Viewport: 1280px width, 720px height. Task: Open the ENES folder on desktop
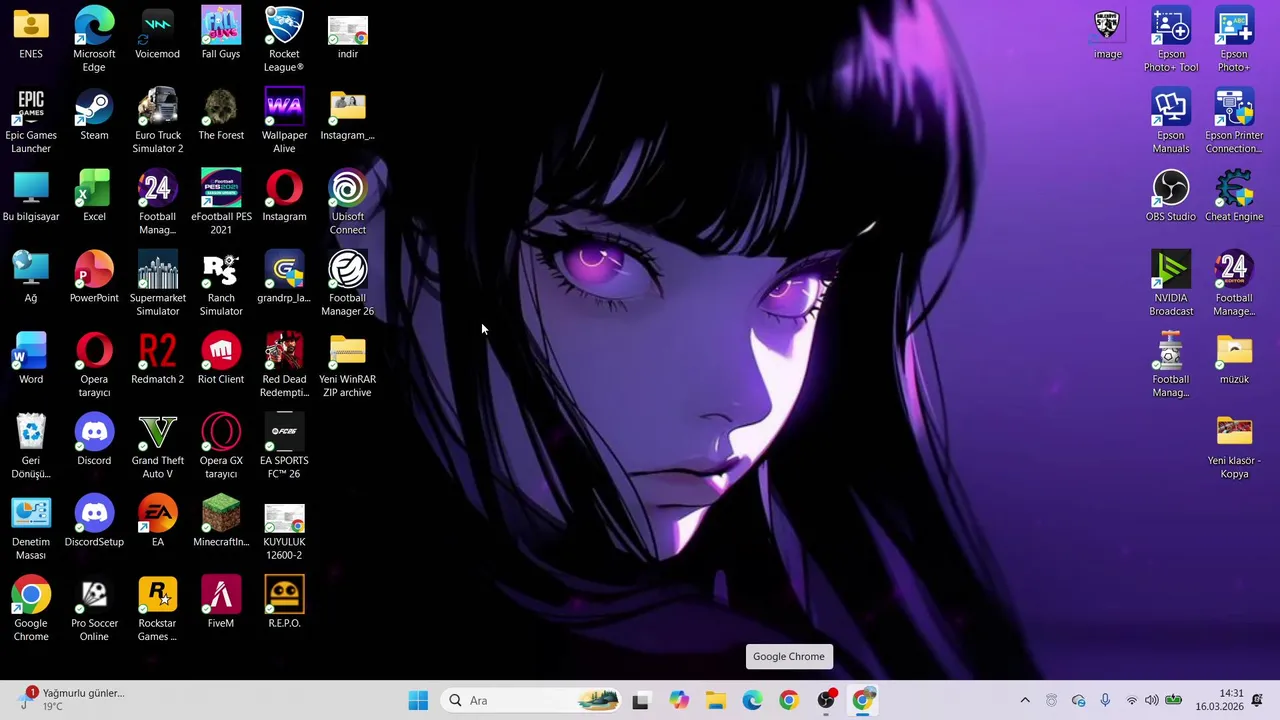[31, 34]
